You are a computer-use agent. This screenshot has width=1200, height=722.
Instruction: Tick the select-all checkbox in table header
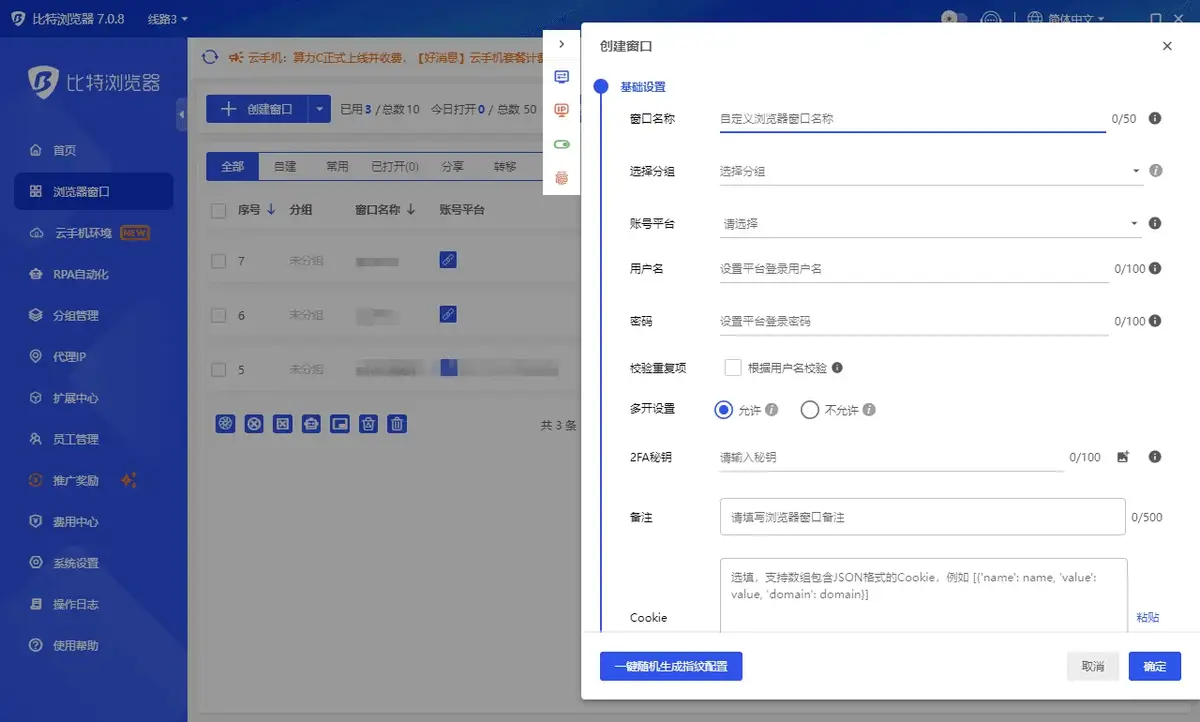[x=219, y=210]
